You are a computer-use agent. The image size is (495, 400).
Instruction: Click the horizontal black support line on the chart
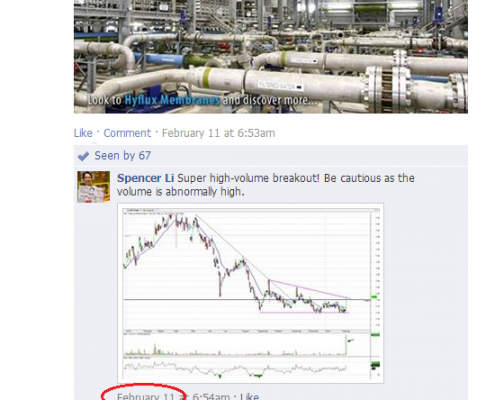coord(247,300)
